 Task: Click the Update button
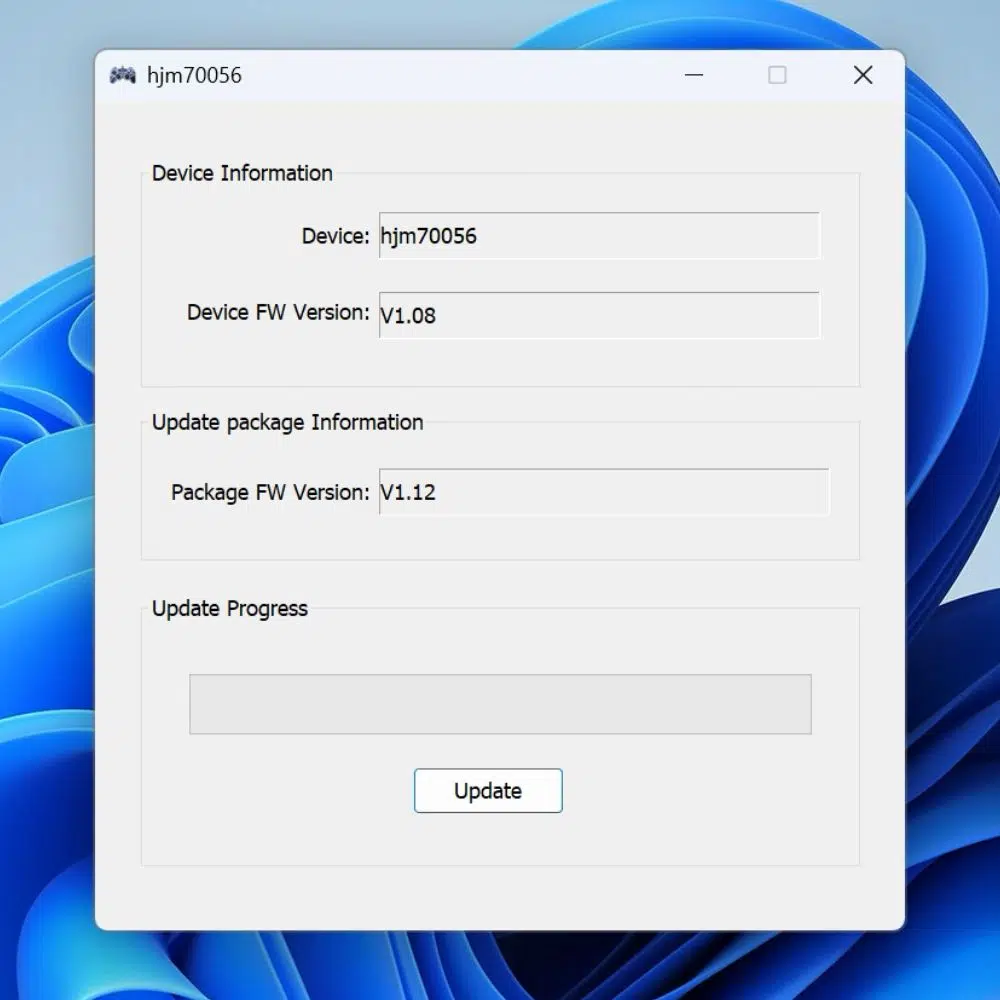click(488, 790)
